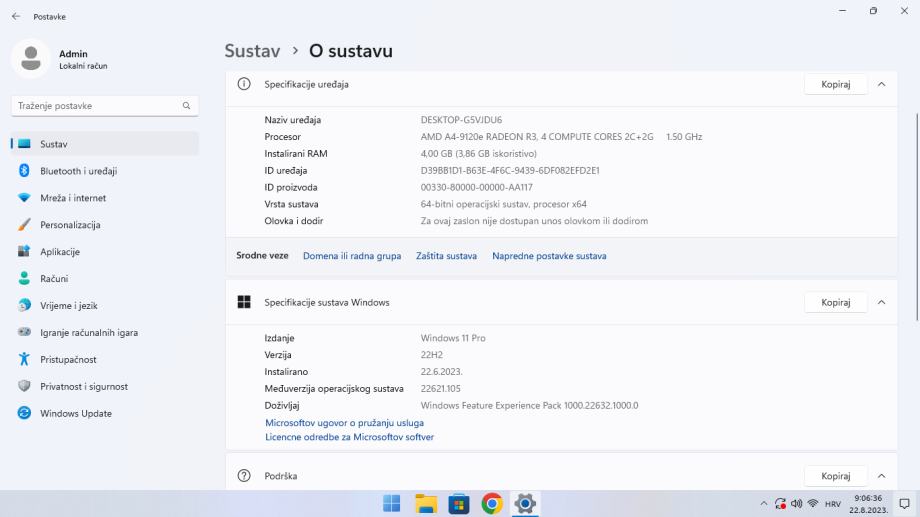The height and width of the screenshot is (517, 920).
Task: Copy device specifications with Kopiraj
Action: pos(836,85)
